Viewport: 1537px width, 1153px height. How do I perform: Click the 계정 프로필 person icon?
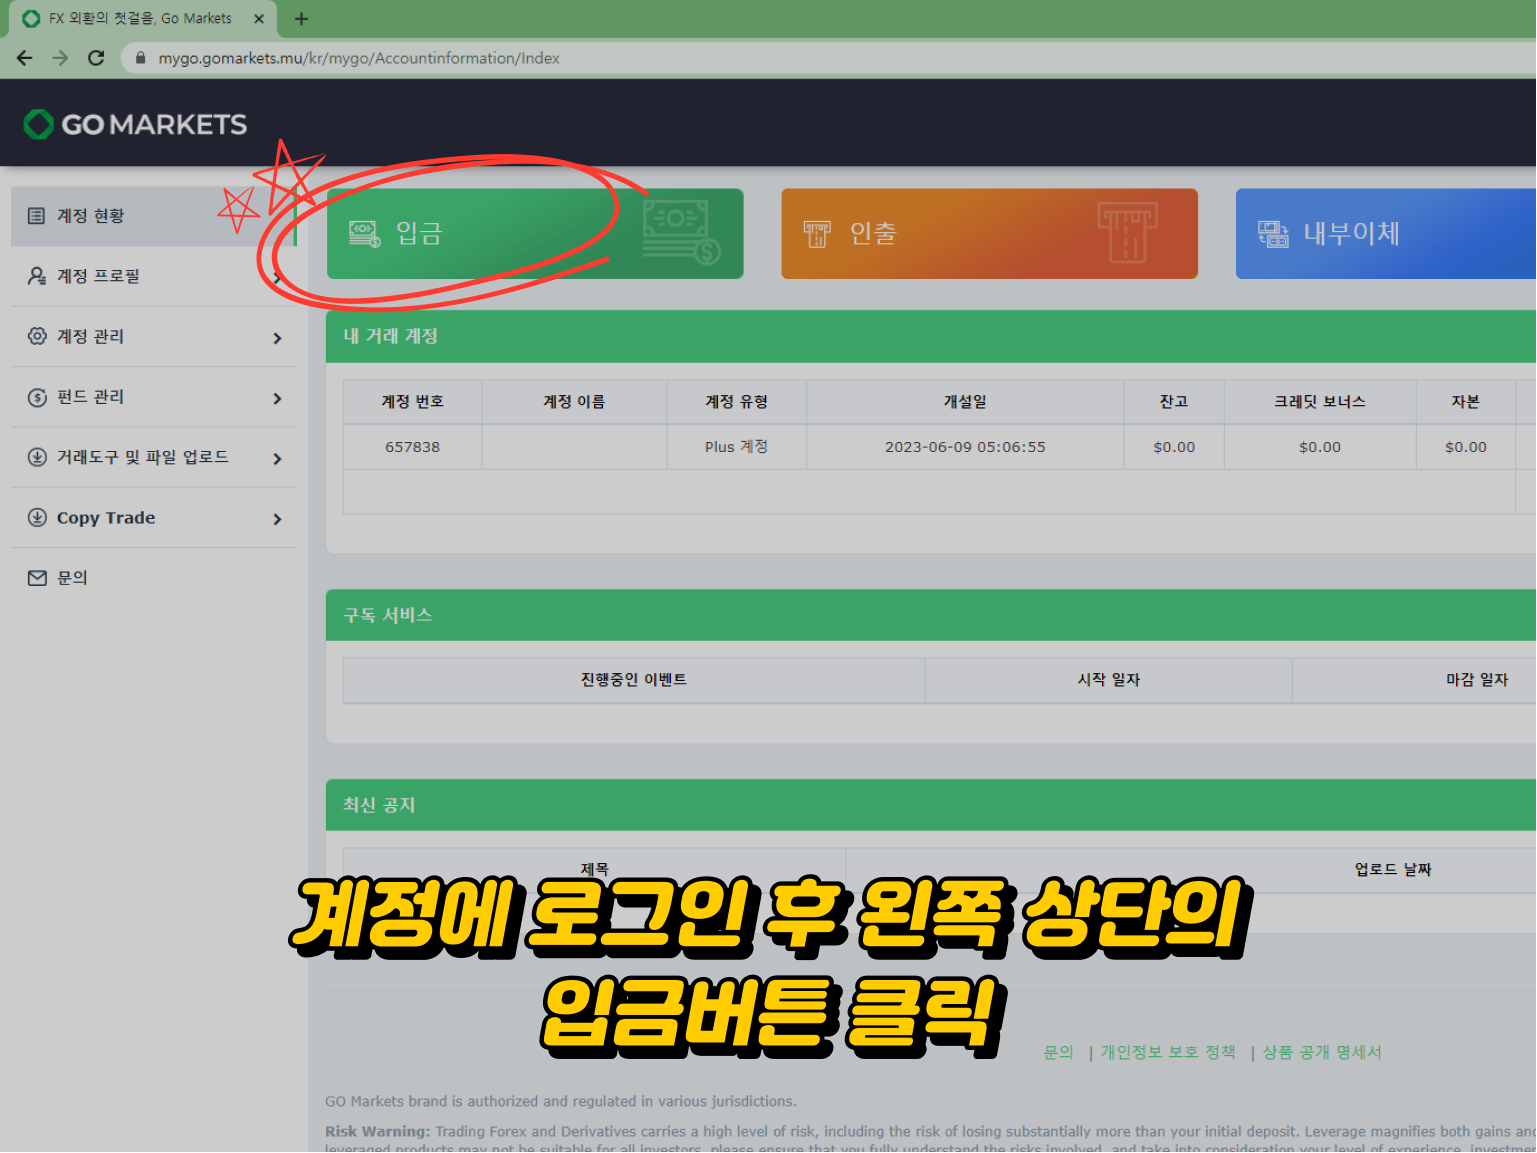[37, 276]
